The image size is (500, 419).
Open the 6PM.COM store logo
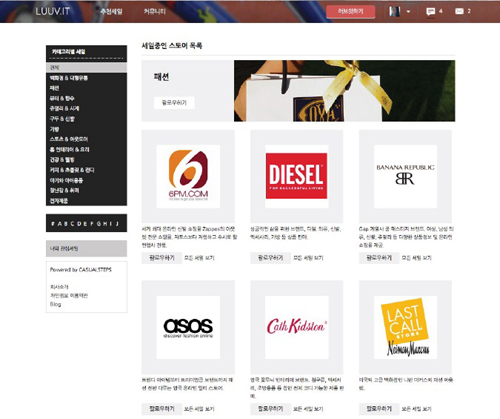coord(188,176)
